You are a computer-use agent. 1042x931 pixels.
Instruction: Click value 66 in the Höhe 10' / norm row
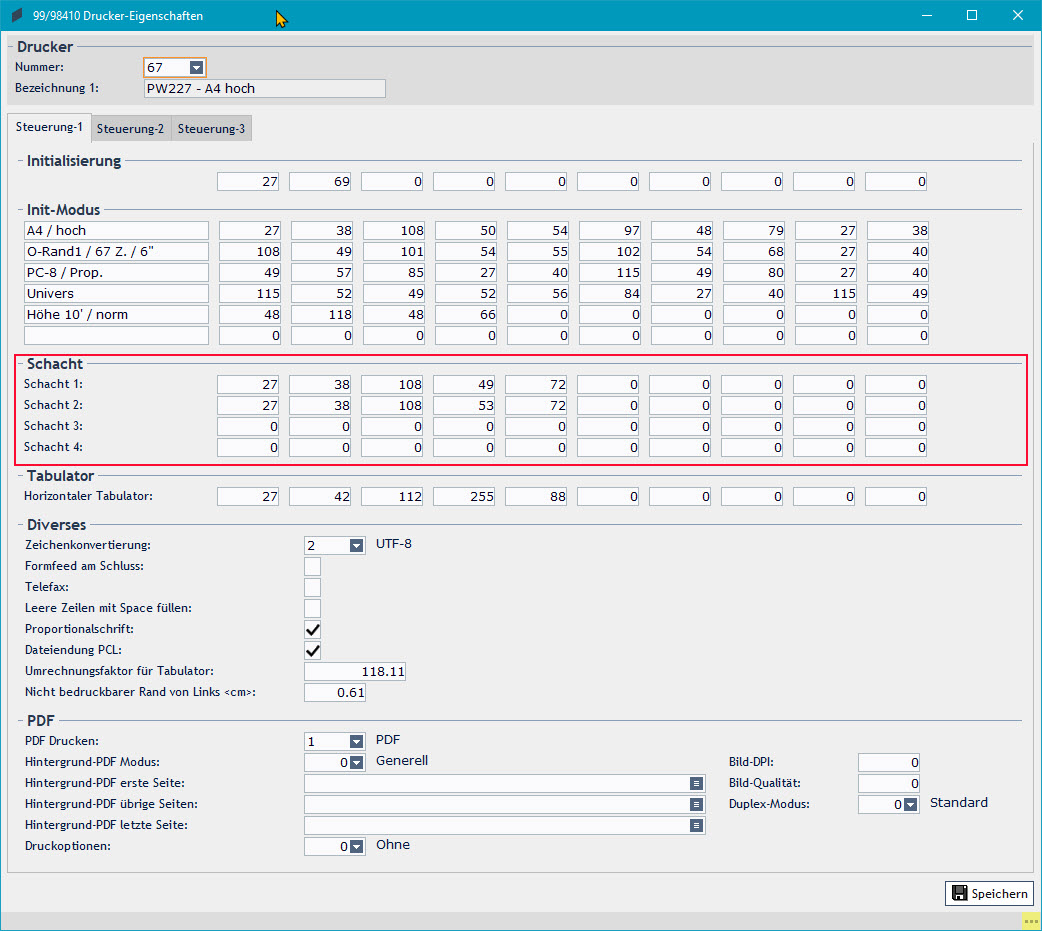(x=466, y=315)
